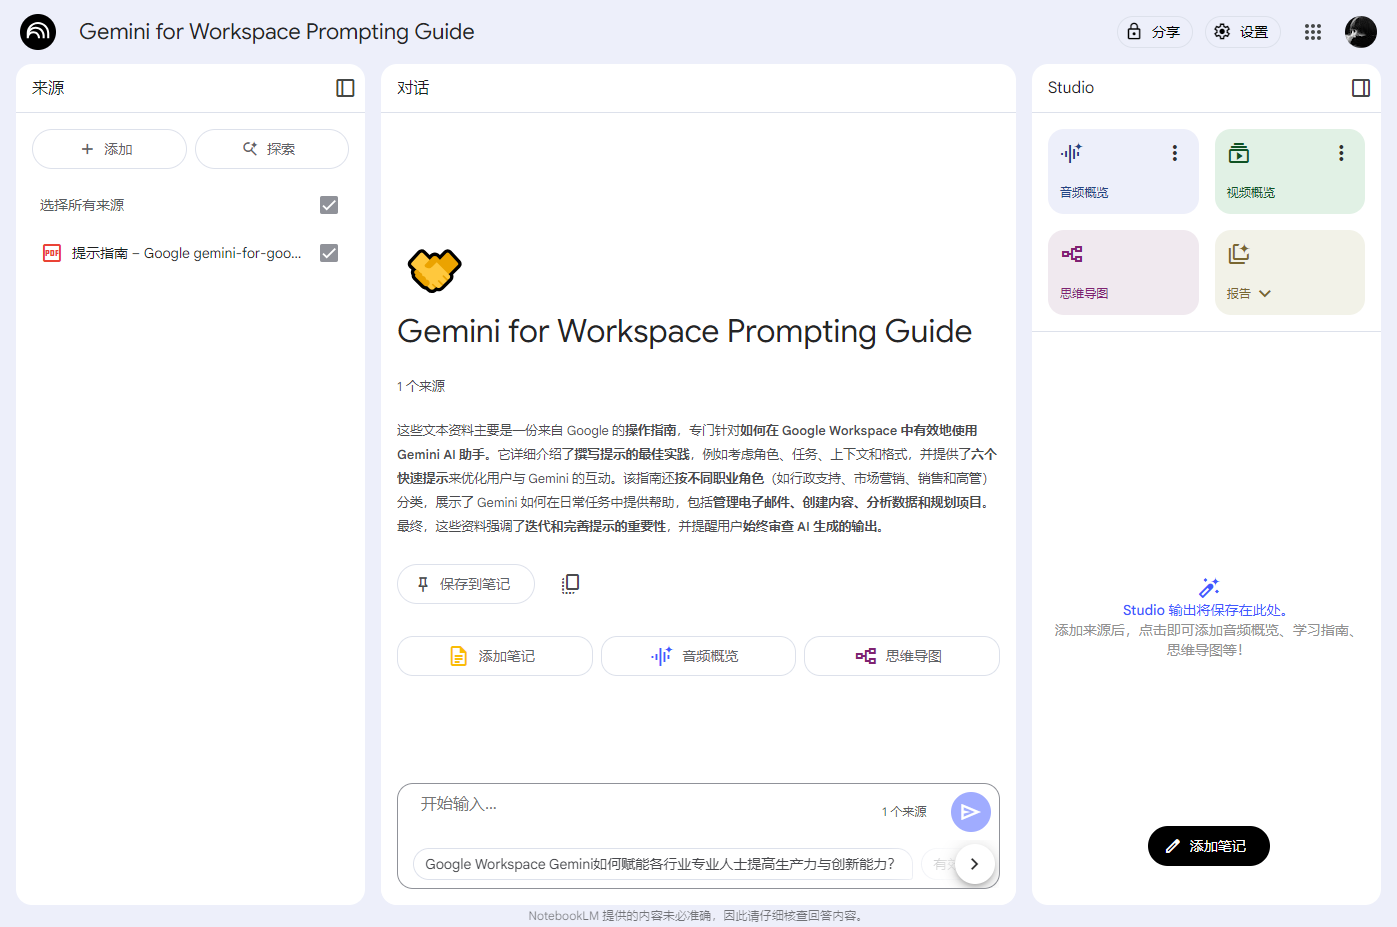The height and width of the screenshot is (927, 1397).
Task: Click the Studio panel heading
Action: (x=1071, y=88)
